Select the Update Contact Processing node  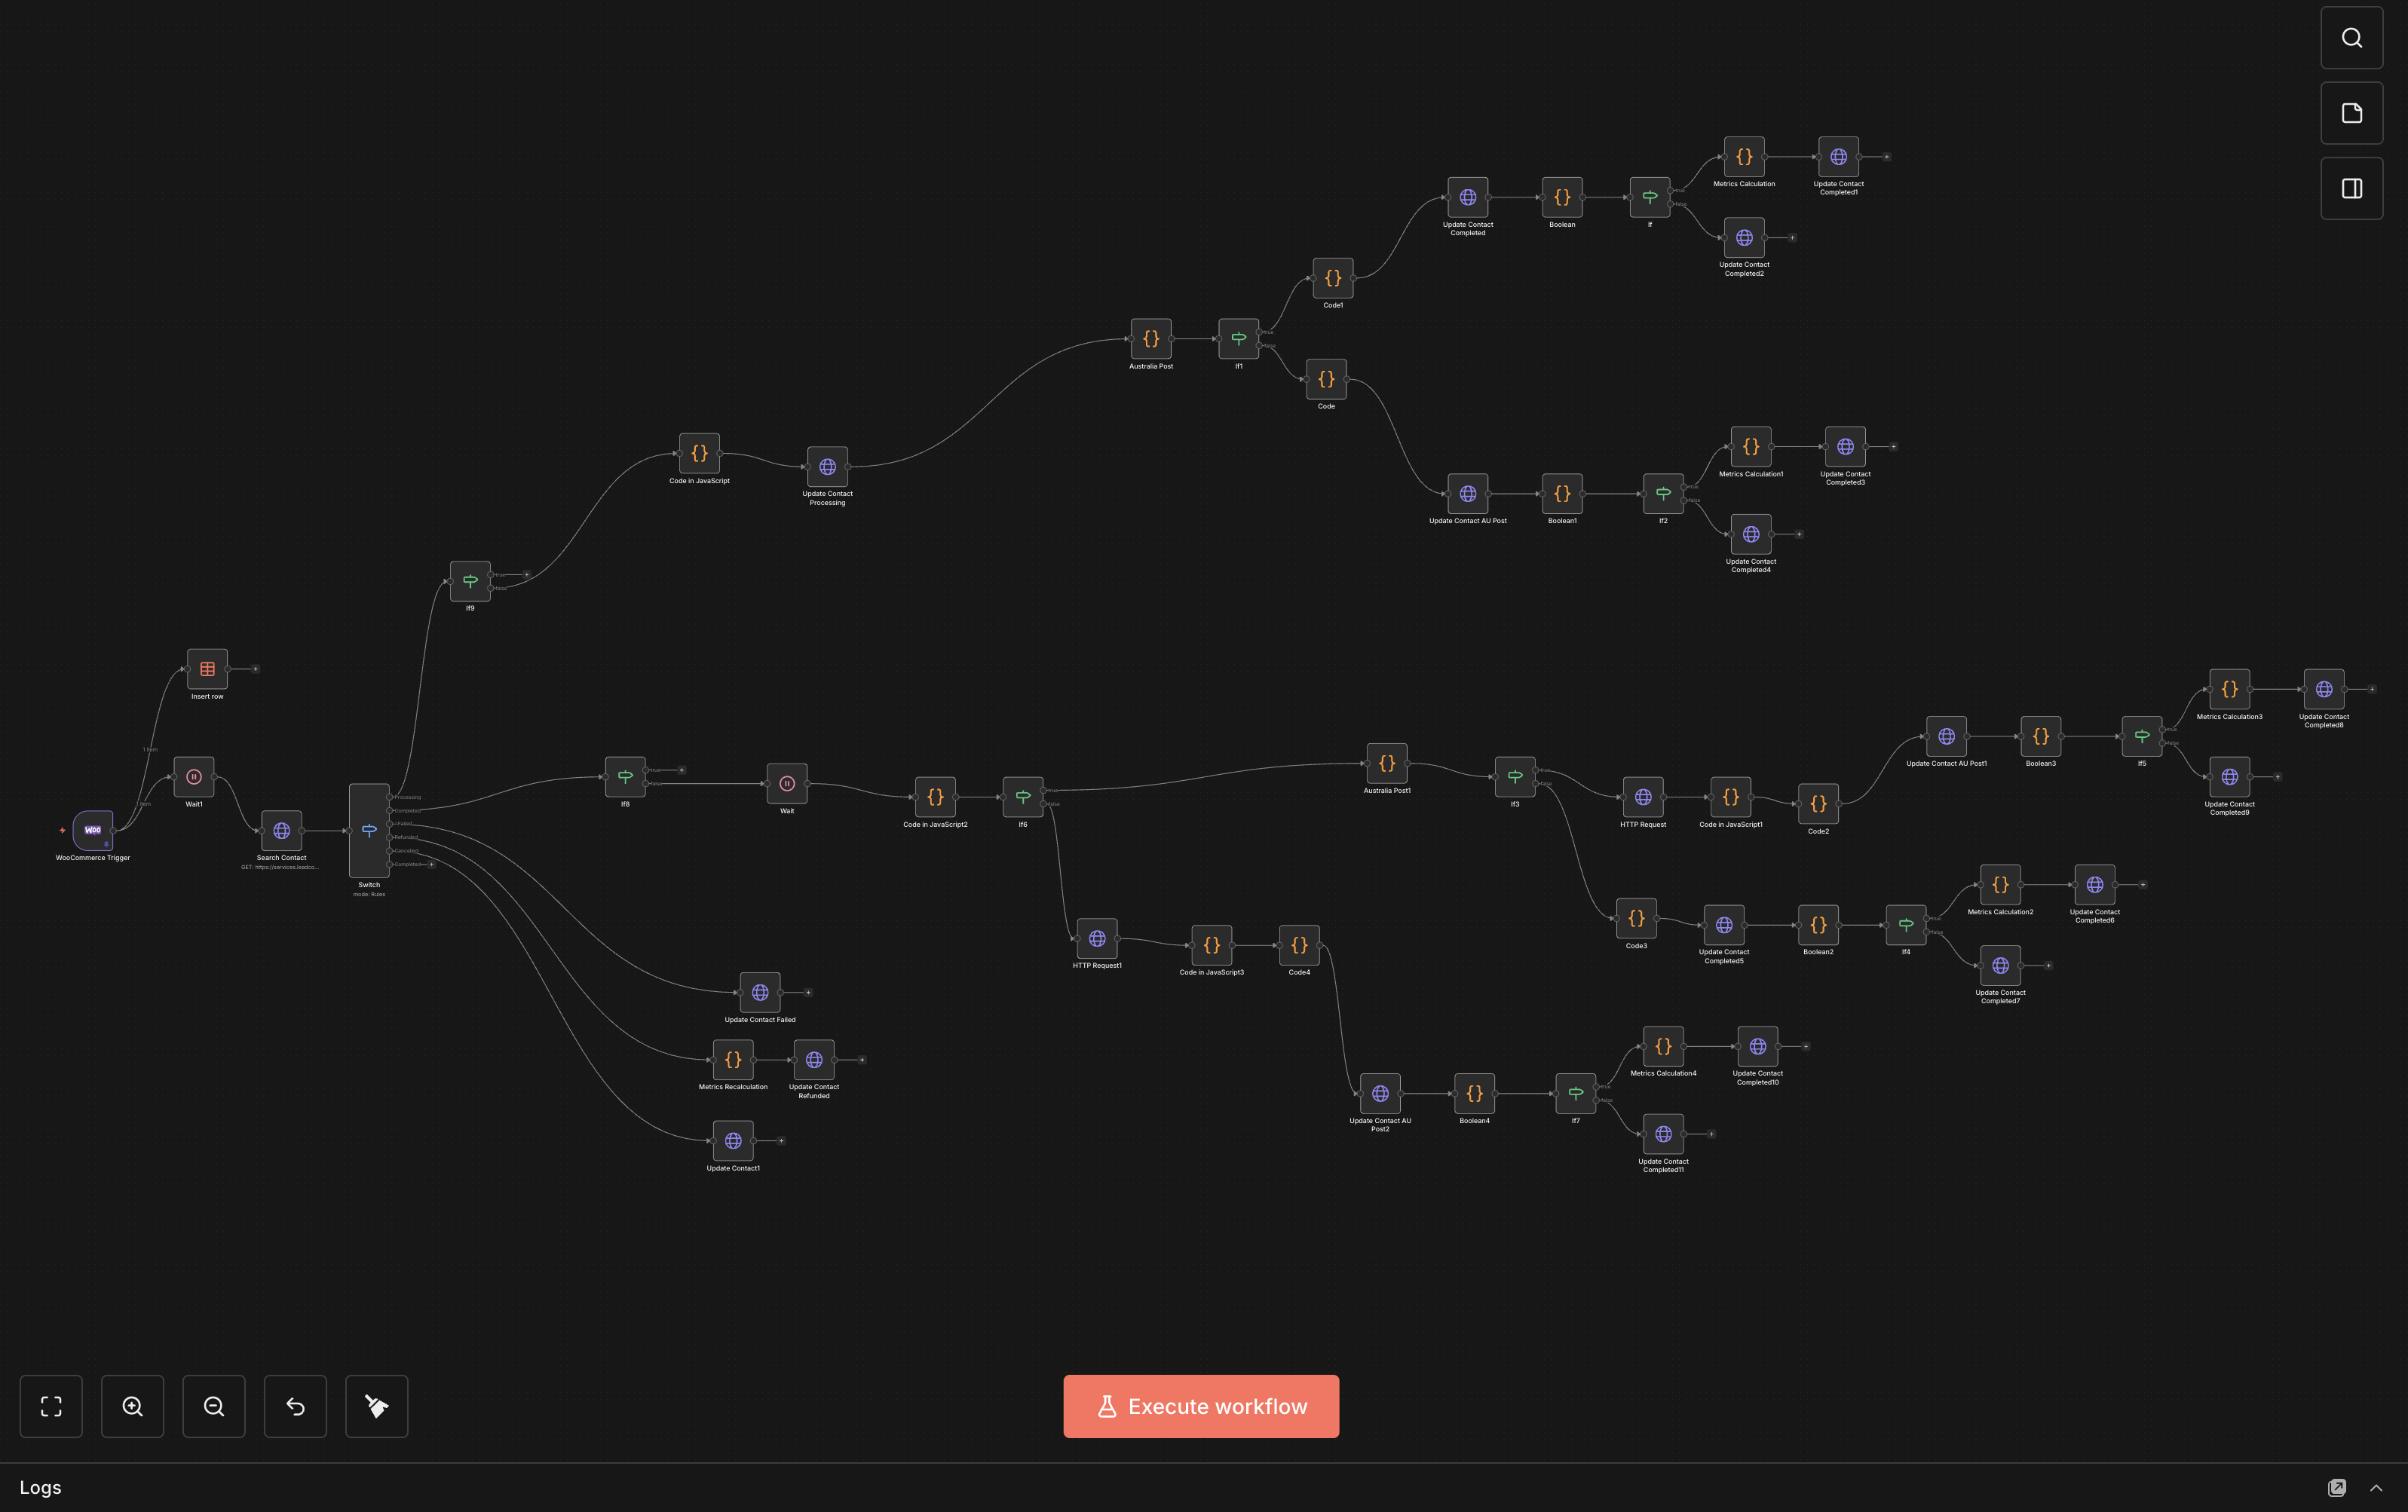point(827,467)
